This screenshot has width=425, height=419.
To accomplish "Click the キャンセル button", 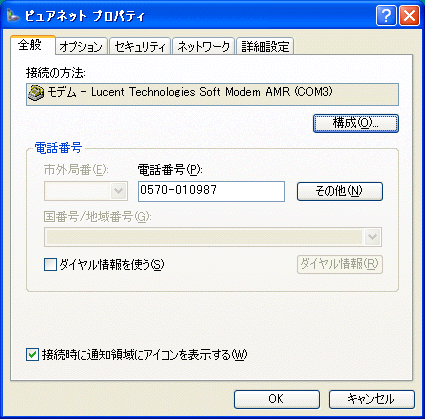I will click(x=372, y=399).
